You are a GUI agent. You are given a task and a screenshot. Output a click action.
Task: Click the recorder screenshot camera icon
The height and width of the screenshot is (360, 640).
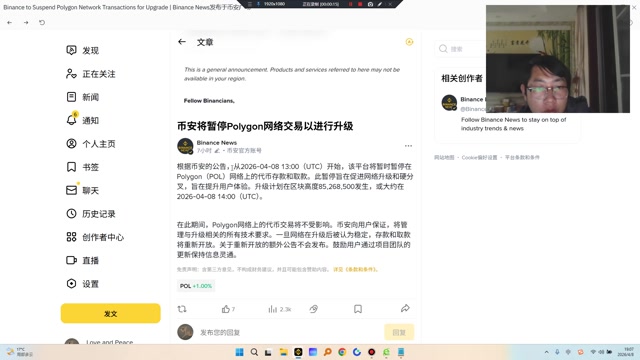tap(370, 4)
